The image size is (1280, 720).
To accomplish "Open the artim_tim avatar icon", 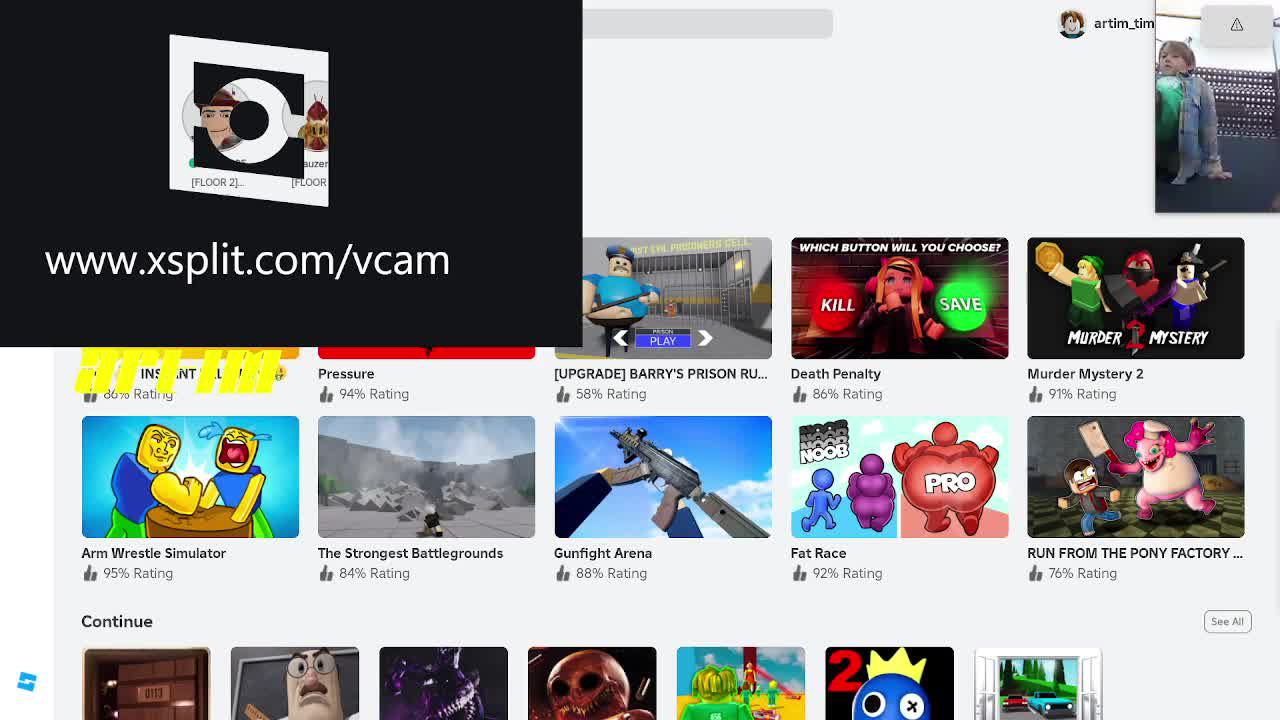I will 1072,24.
